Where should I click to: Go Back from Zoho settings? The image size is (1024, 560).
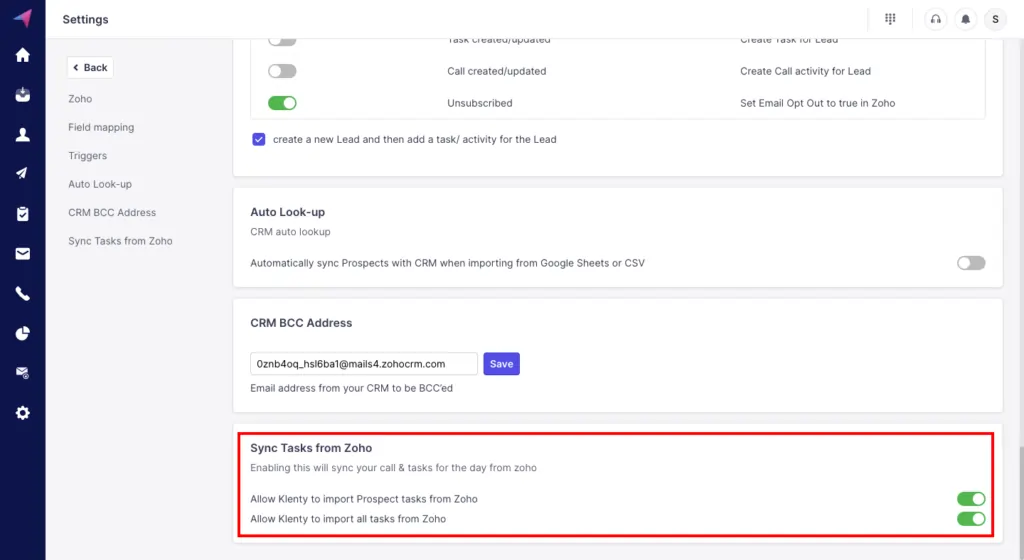pyautogui.click(x=90, y=67)
